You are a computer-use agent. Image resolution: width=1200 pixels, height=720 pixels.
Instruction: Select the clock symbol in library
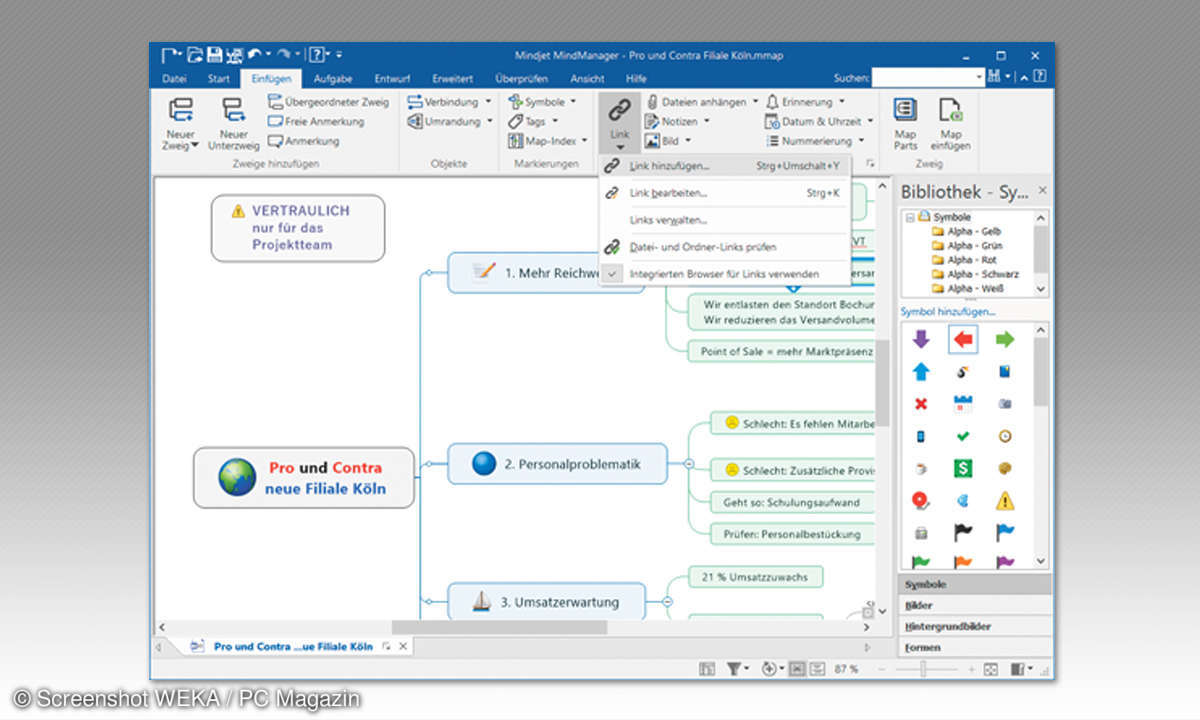tap(1005, 436)
